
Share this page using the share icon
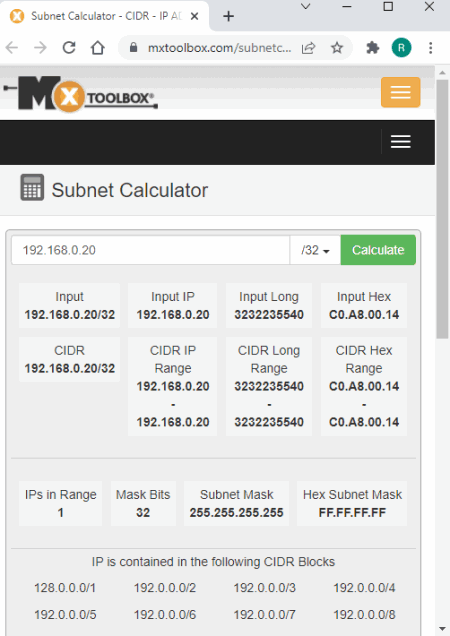tap(308, 48)
